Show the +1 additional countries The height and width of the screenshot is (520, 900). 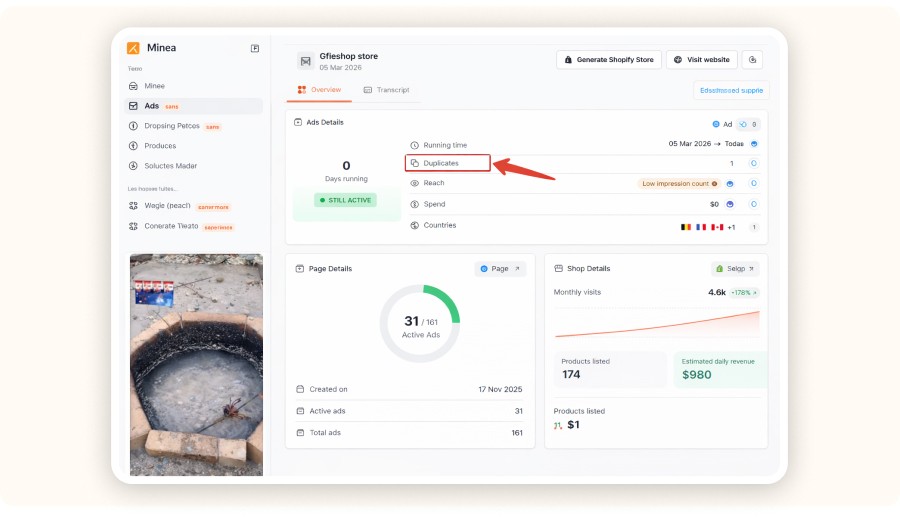pyautogui.click(x=731, y=227)
